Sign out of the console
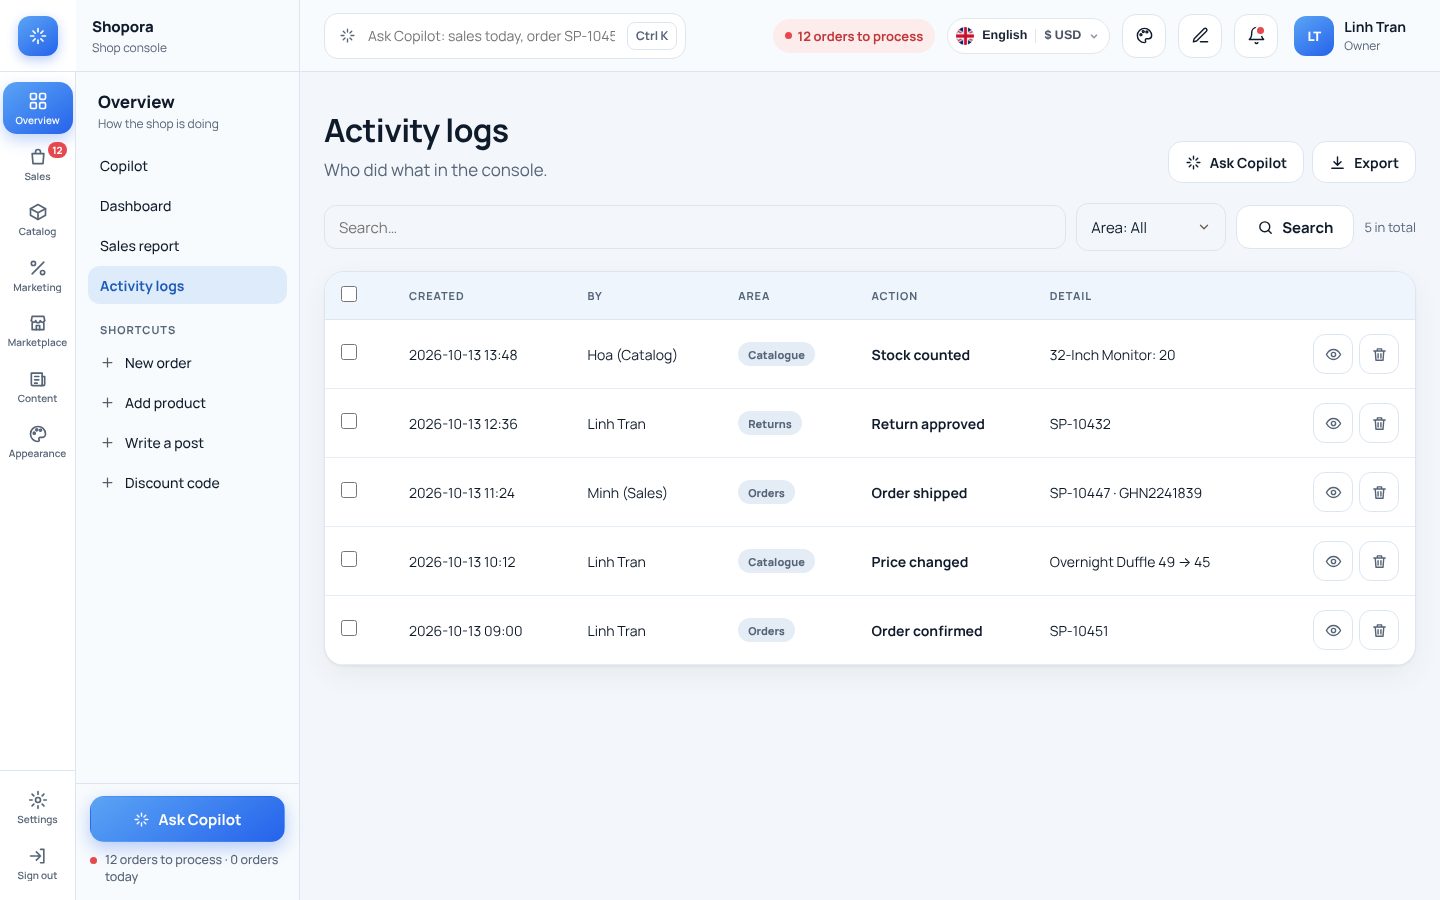This screenshot has height=900, width=1440. pos(37,863)
